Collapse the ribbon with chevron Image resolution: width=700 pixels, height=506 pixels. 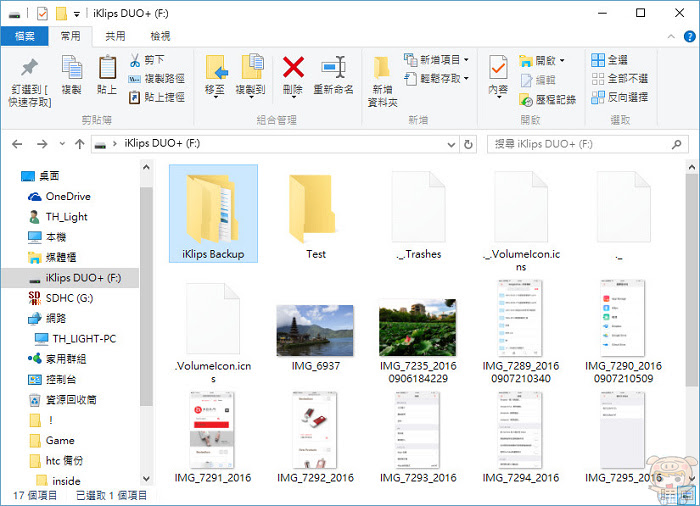point(671,37)
